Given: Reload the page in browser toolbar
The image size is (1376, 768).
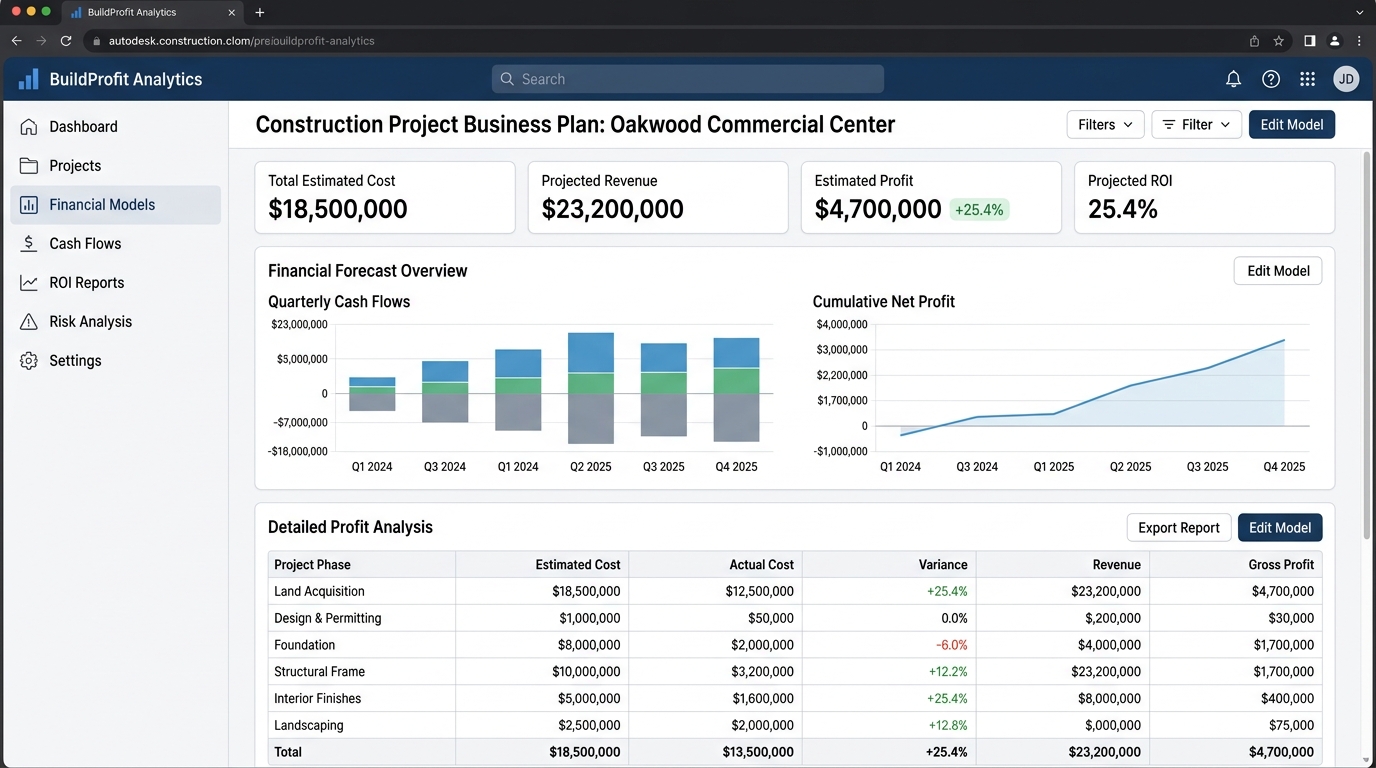Looking at the screenshot, I should (x=66, y=41).
